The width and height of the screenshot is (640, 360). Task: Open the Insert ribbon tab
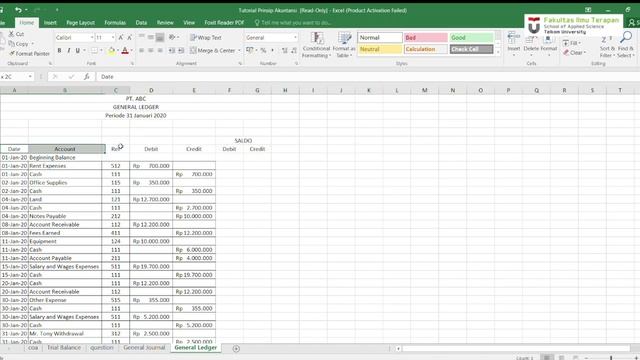pyautogui.click(x=50, y=22)
